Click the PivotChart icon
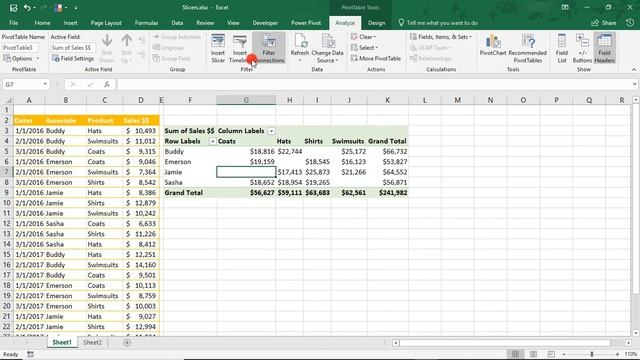The width and height of the screenshot is (640, 360). click(x=493, y=46)
